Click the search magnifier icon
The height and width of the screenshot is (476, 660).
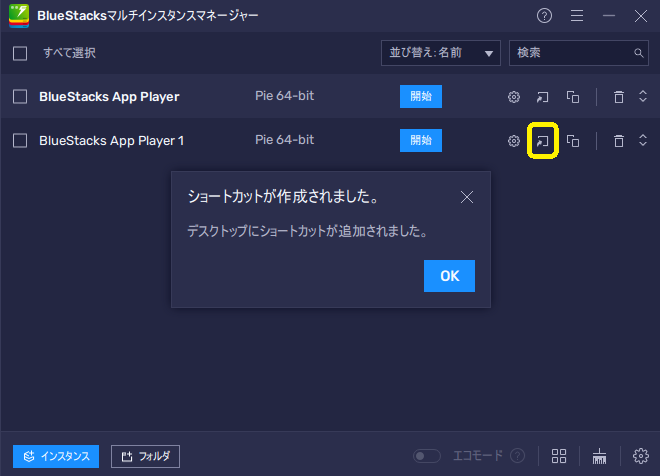point(639,53)
